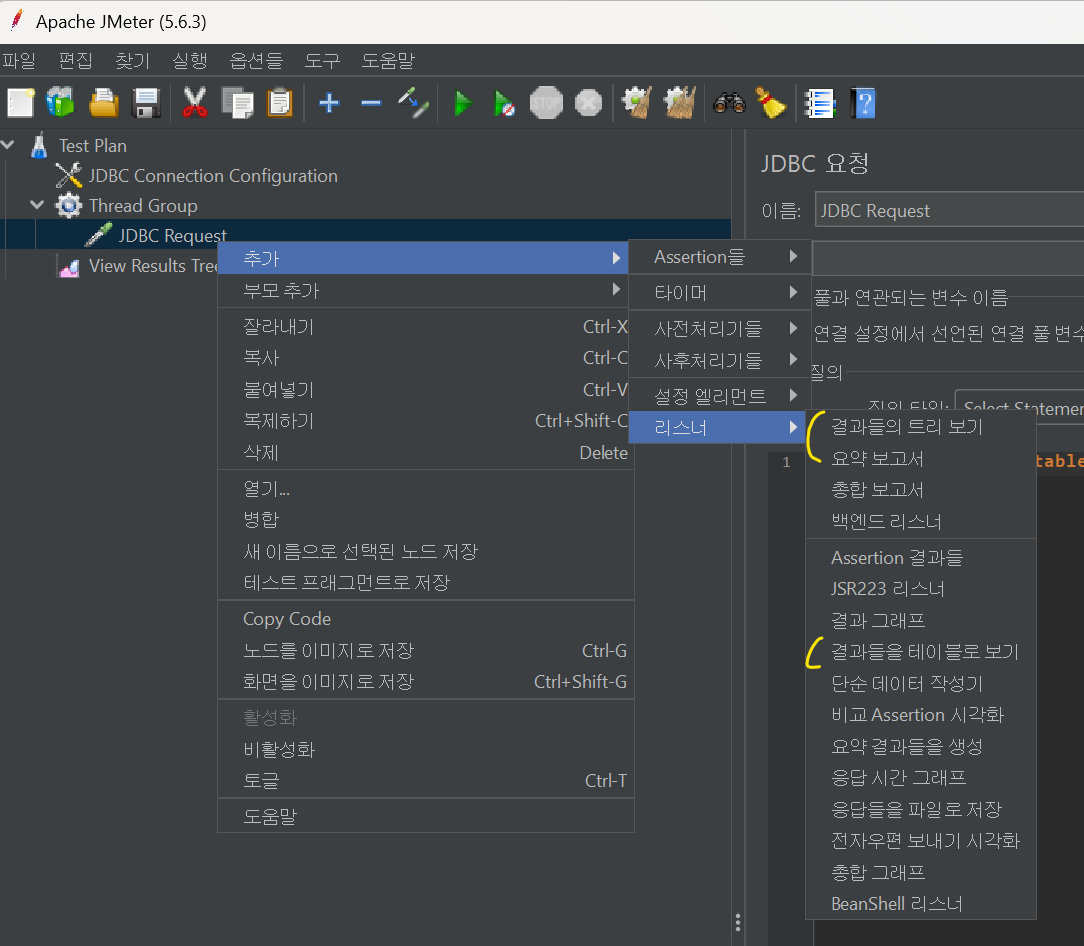This screenshot has height=946, width=1084.
Task: Click the JDBC Connection Configuration wrench icon
Action: point(68,176)
